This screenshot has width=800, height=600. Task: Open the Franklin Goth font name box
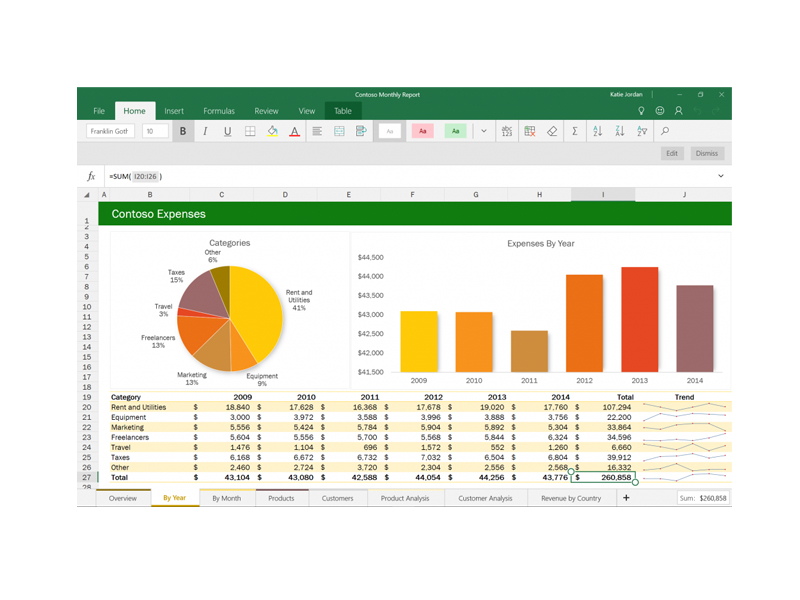point(110,131)
